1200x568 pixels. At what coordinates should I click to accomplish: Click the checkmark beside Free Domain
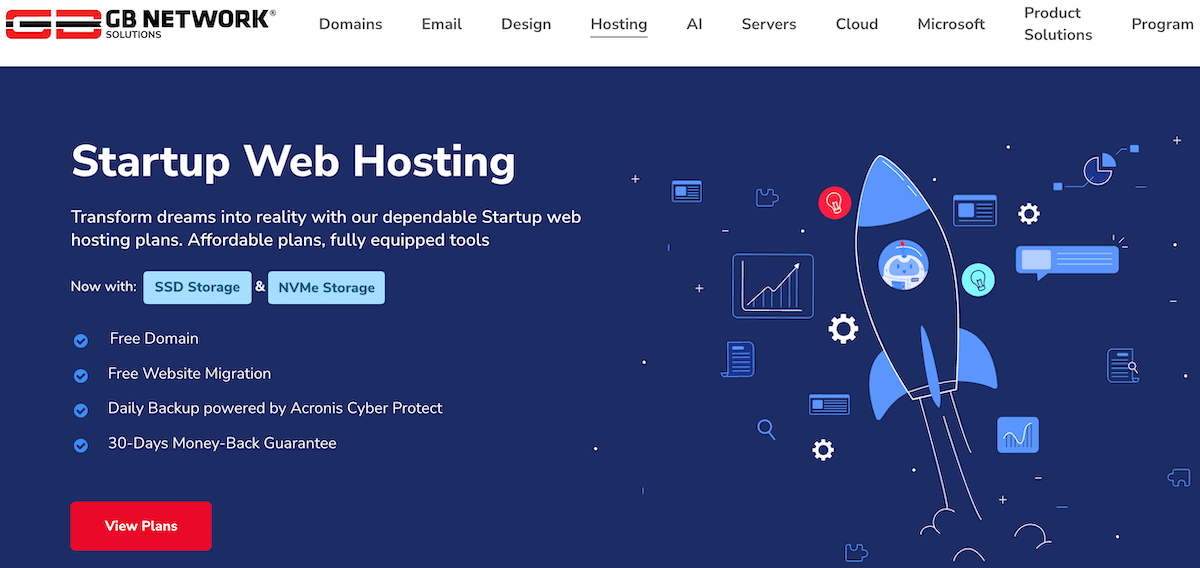[81, 341]
